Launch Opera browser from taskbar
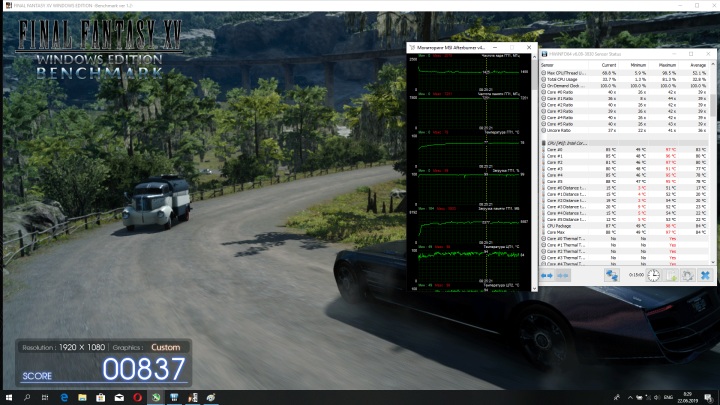The height and width of the screenshot is (405, 720). tap(137, 398)
